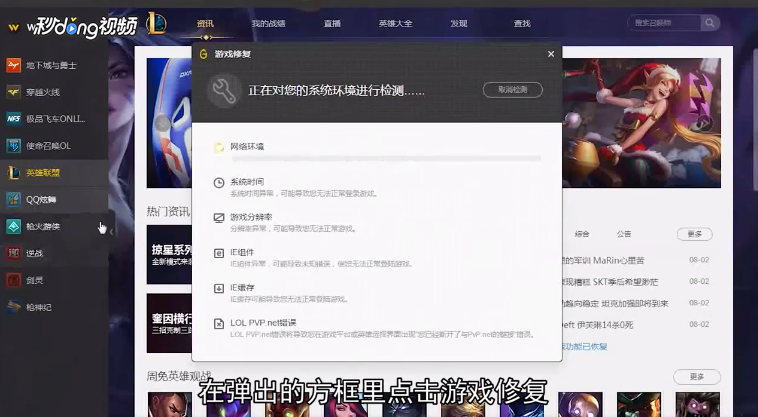Image resolution: width=758 pixels, height=417 pixels.
Task: Collapse the sidebar with arrow handle
Action: click(x=112, y=232)
